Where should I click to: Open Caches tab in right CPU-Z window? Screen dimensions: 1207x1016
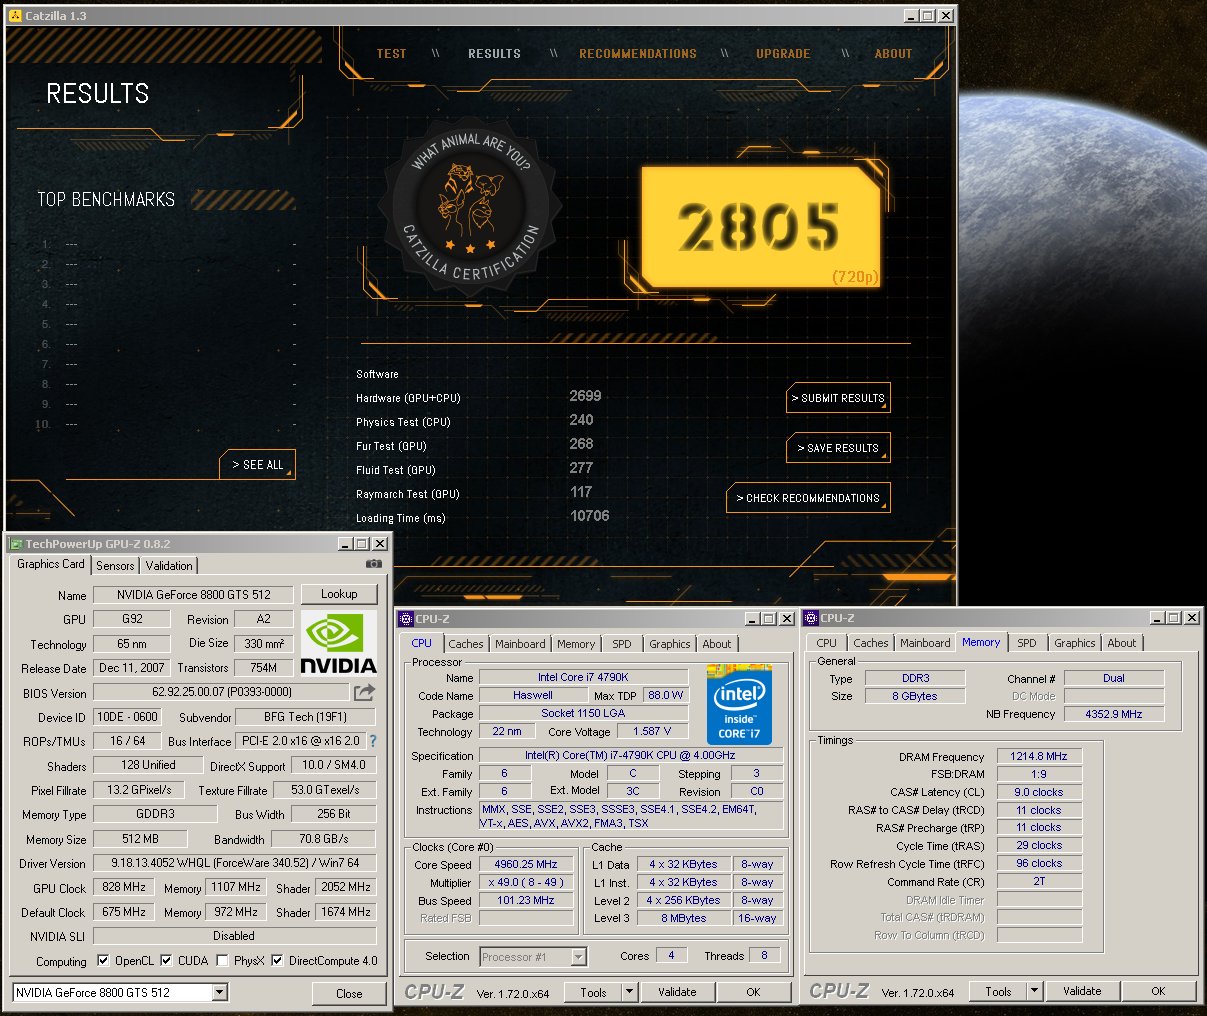871,643
